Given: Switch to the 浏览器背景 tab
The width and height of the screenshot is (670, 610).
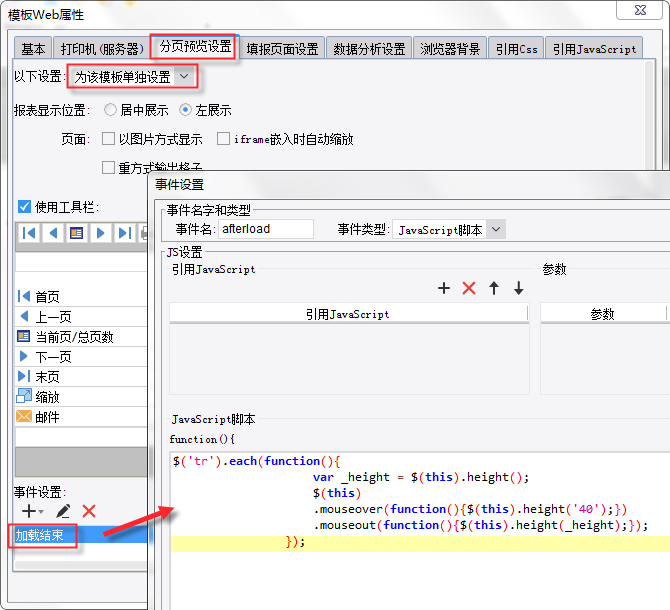Looking at the screenshot, I should coord(450,49).
